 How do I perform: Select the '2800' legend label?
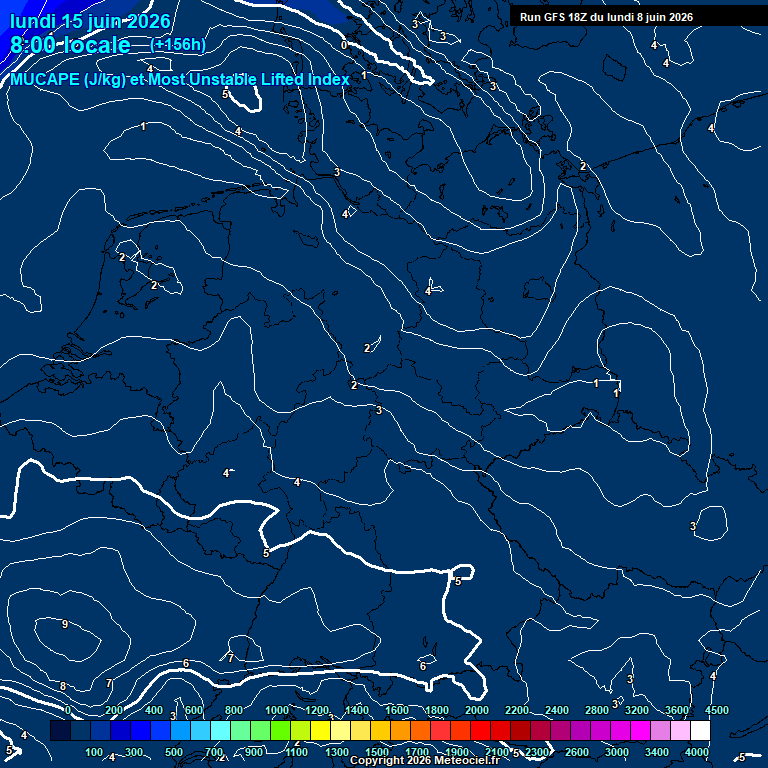597,710
